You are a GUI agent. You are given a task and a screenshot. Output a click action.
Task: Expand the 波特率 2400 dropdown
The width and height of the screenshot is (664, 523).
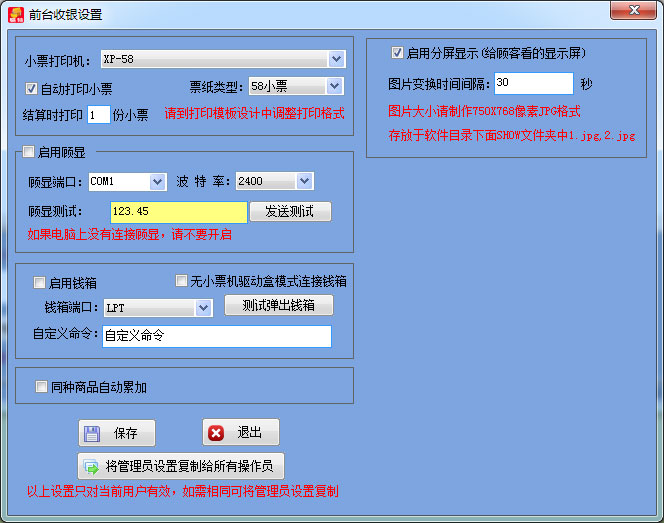[304, 182]
